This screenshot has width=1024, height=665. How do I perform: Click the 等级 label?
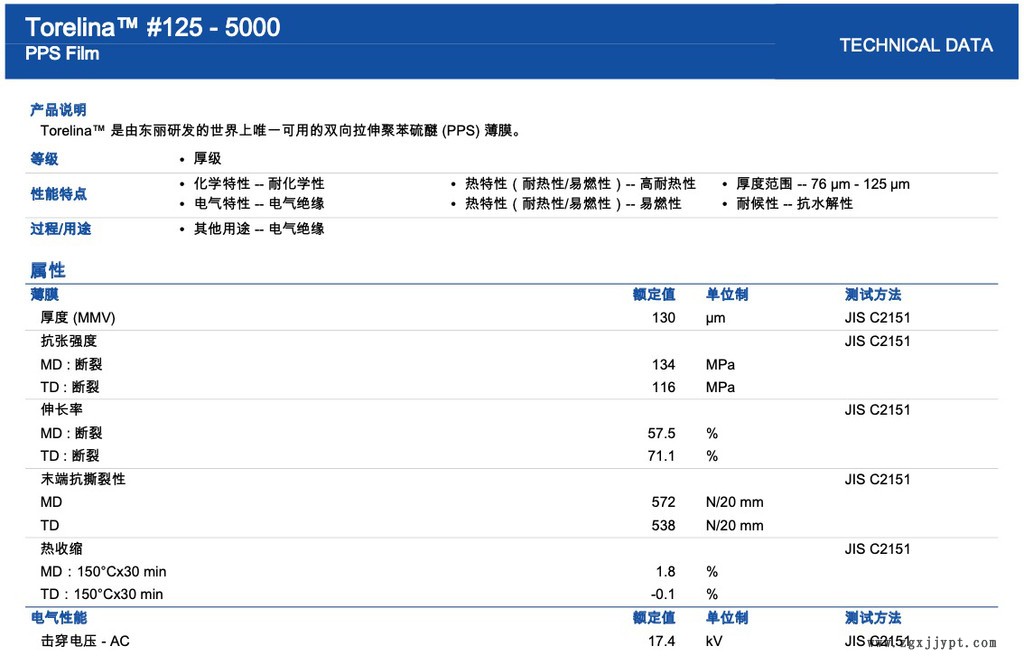coord(44,159)
